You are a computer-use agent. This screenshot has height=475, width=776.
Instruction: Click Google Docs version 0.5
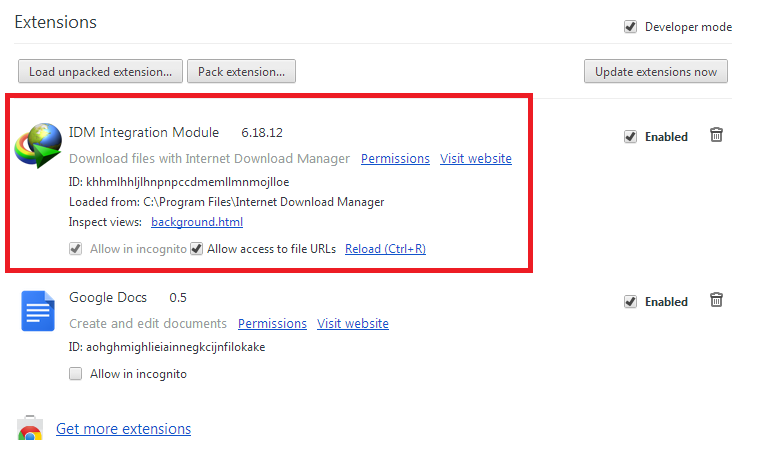click(178, 298)
